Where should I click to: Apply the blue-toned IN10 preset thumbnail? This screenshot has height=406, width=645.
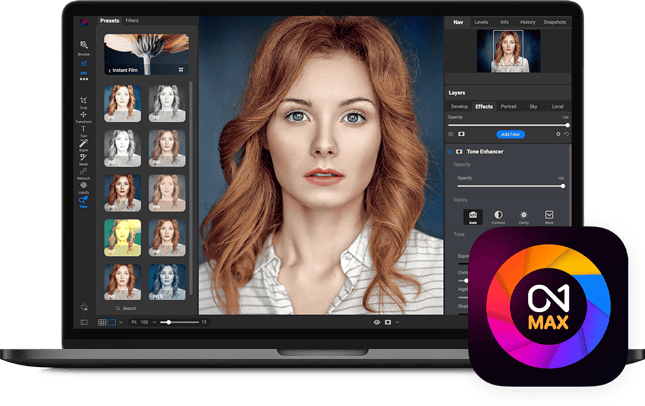[167, 282]
